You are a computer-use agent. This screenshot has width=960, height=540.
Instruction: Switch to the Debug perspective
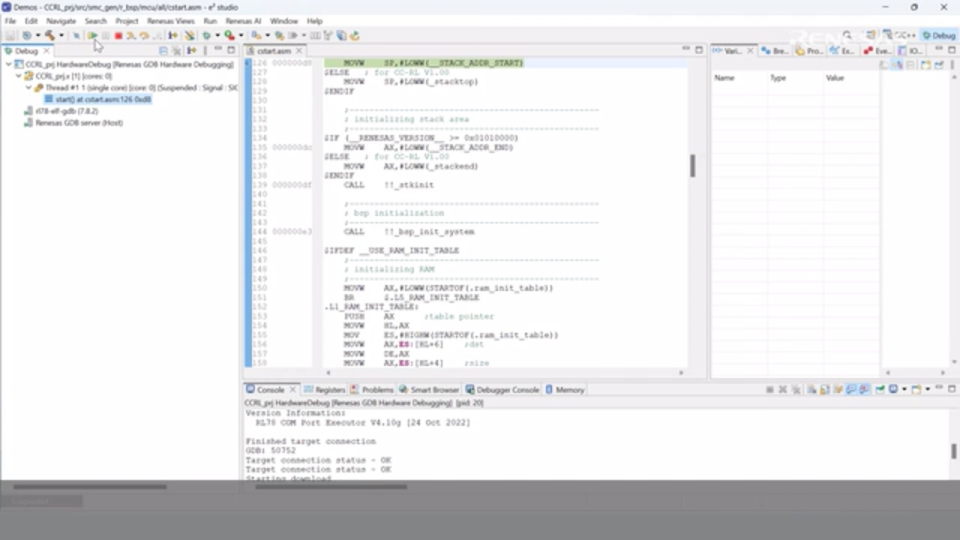(x=938, y=35)
